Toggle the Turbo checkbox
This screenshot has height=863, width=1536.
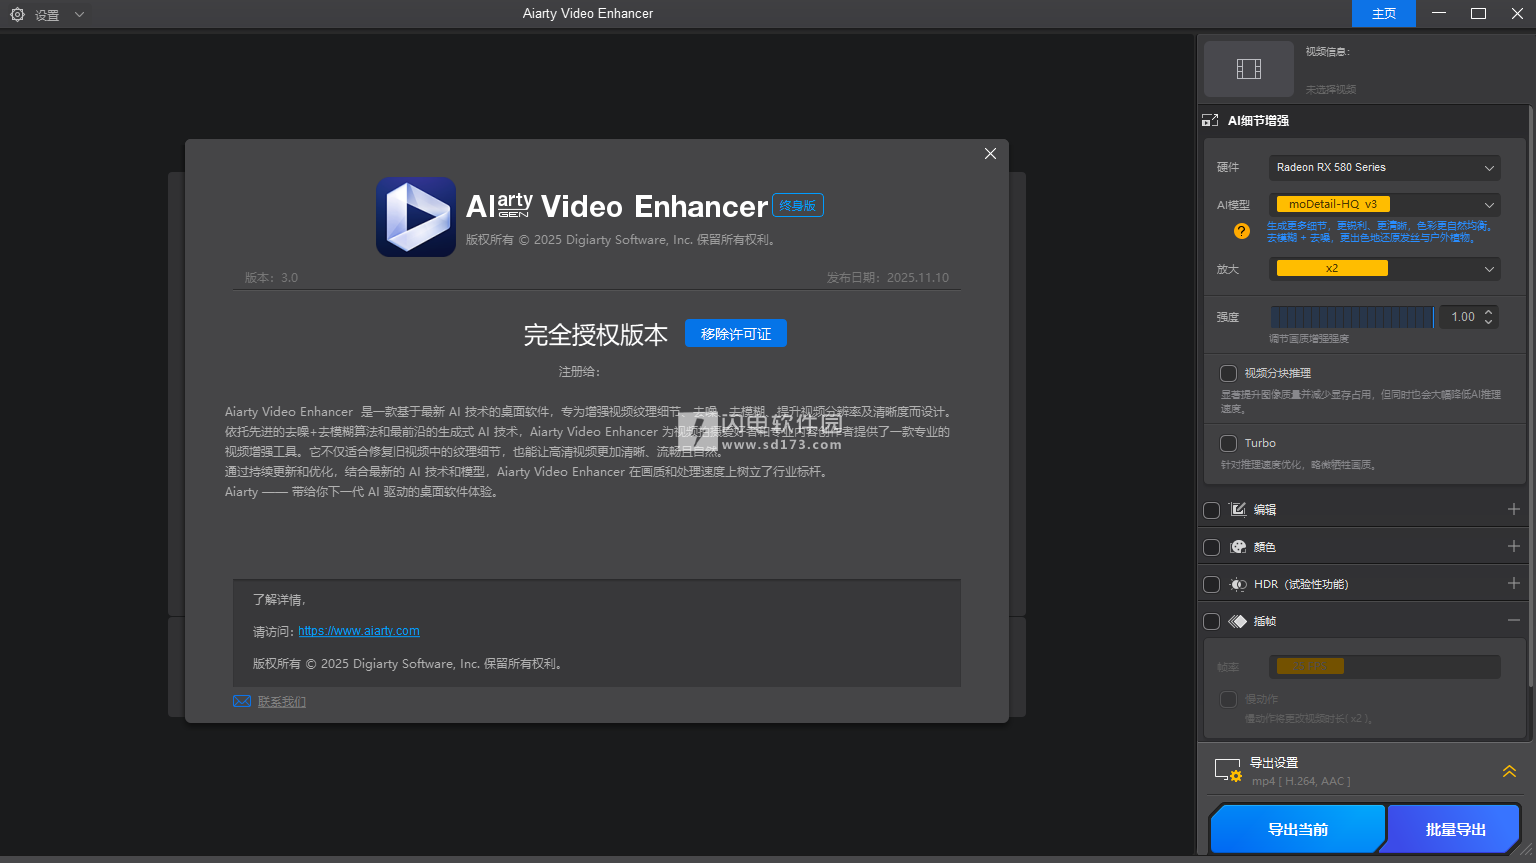tap(1228, 443)
